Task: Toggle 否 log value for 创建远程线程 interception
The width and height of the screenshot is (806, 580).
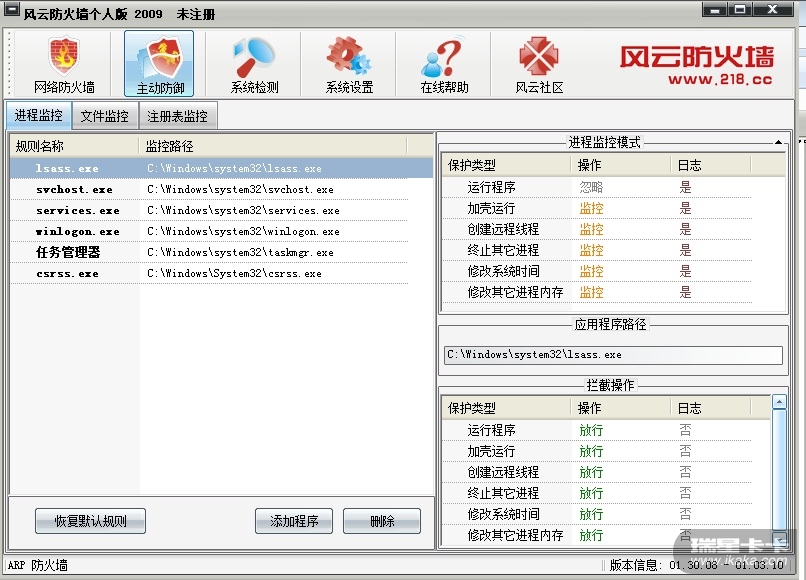Action: coord(685,473)
